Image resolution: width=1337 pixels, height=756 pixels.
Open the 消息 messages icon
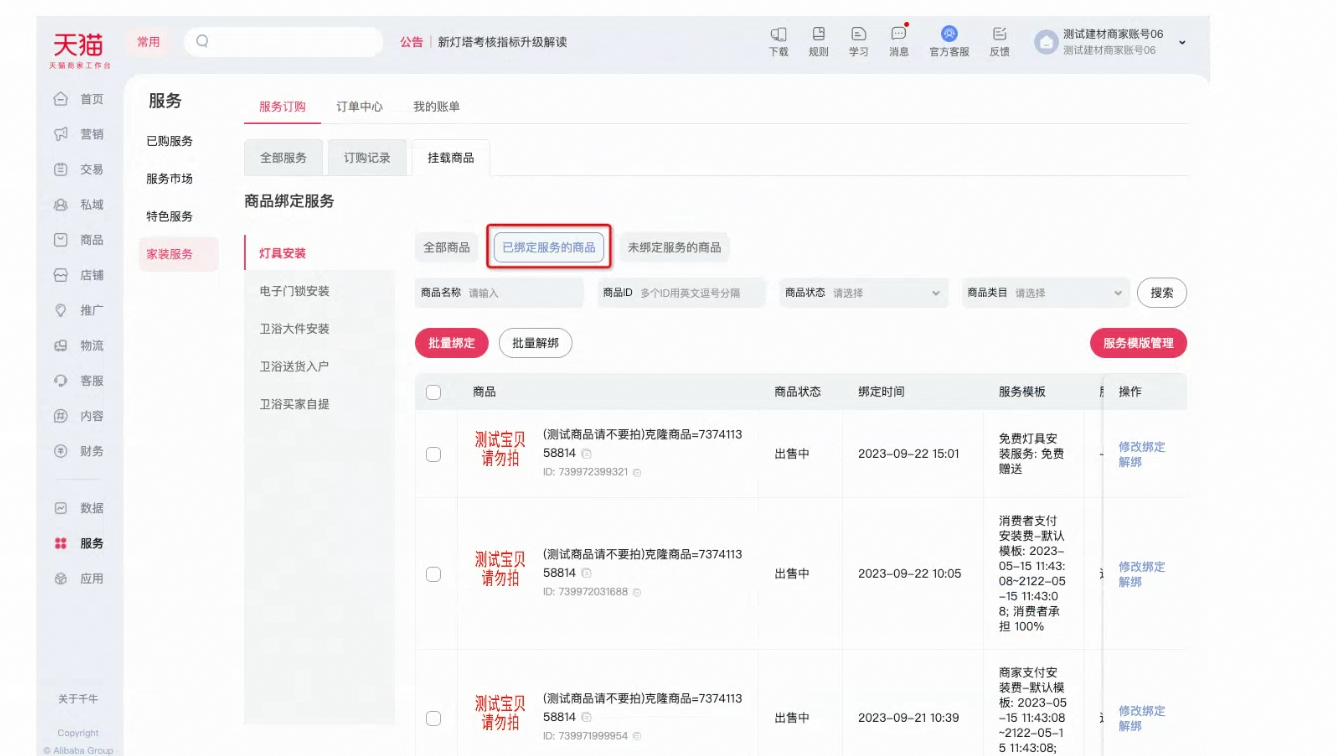click(899, 34)
